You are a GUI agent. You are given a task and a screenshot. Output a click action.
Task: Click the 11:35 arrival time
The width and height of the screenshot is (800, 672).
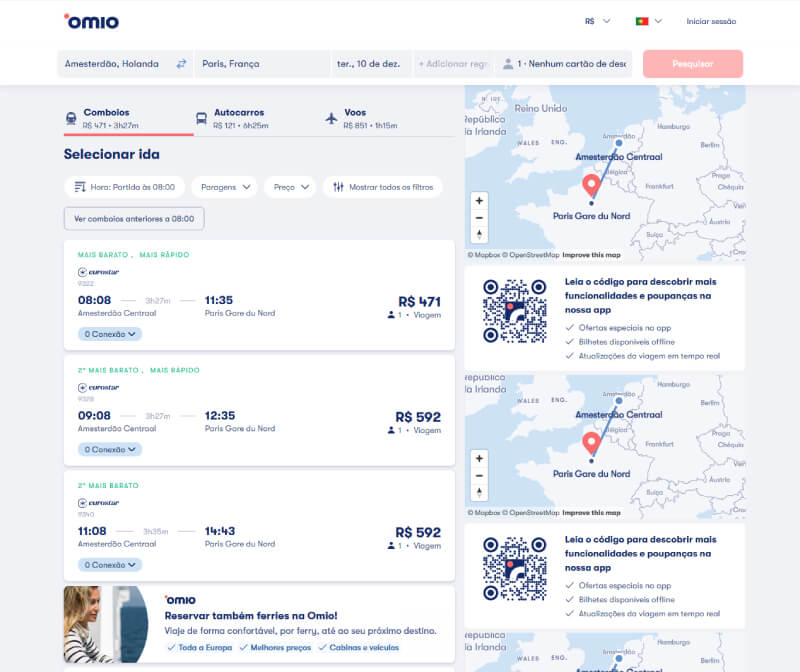pyautogui.click(x=219, y=300)
